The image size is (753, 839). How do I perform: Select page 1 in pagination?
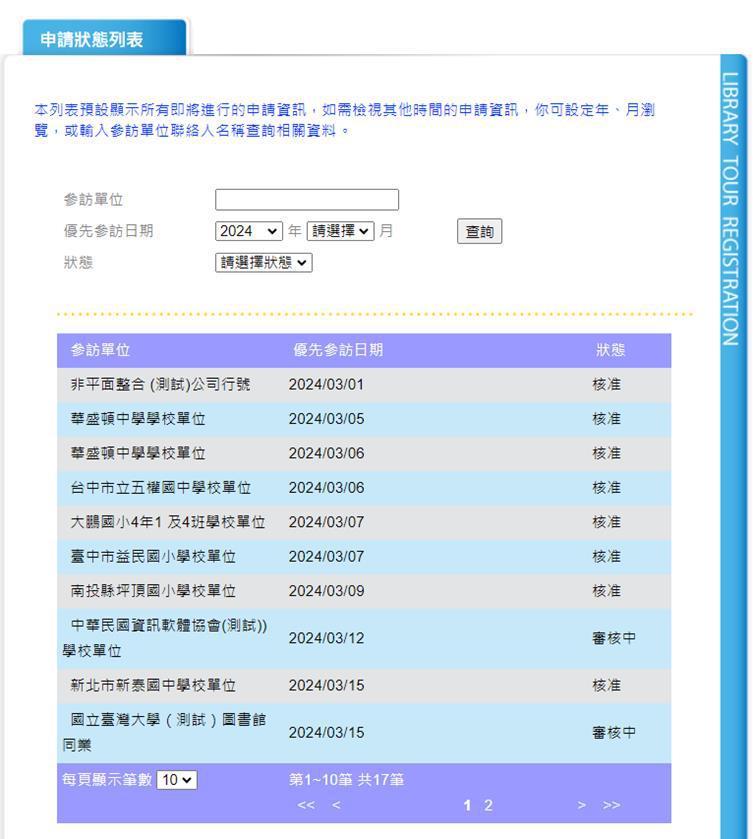pyautogui.click(x=467, y=805)
